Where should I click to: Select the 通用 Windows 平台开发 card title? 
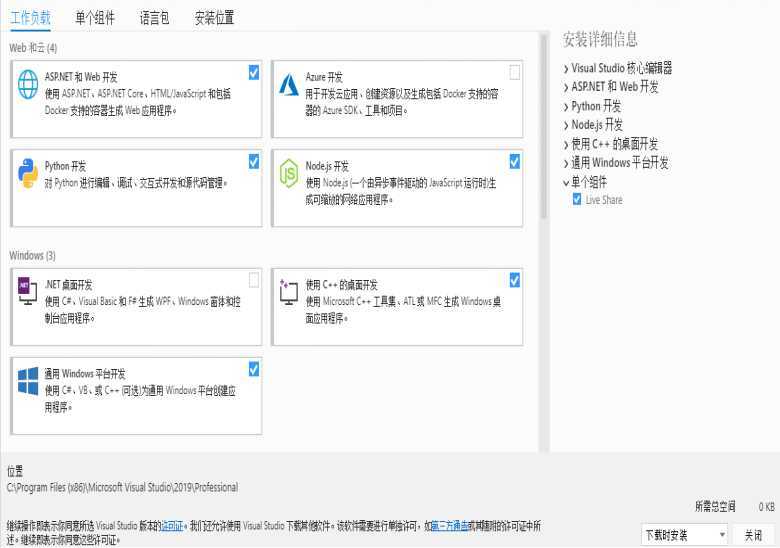[85, 373]
